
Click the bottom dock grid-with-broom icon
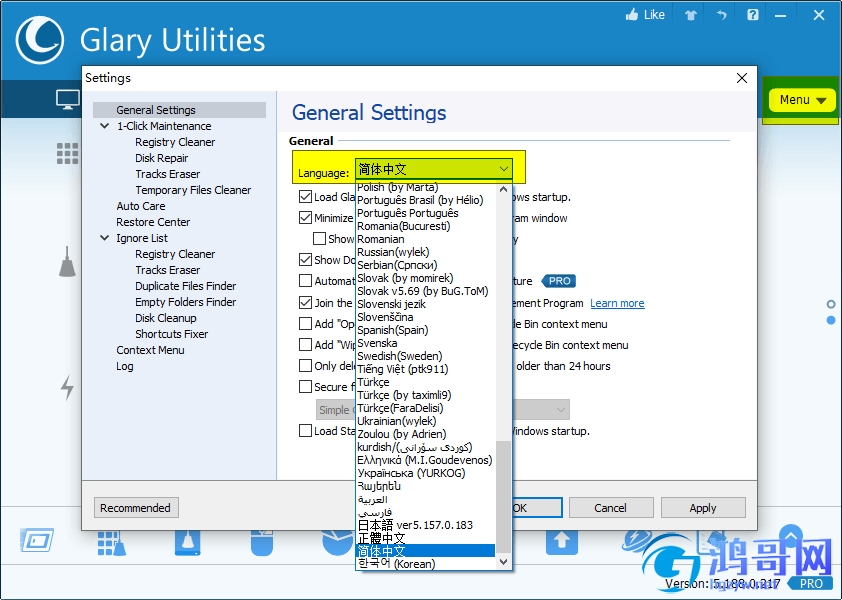[x=112, y=543]
